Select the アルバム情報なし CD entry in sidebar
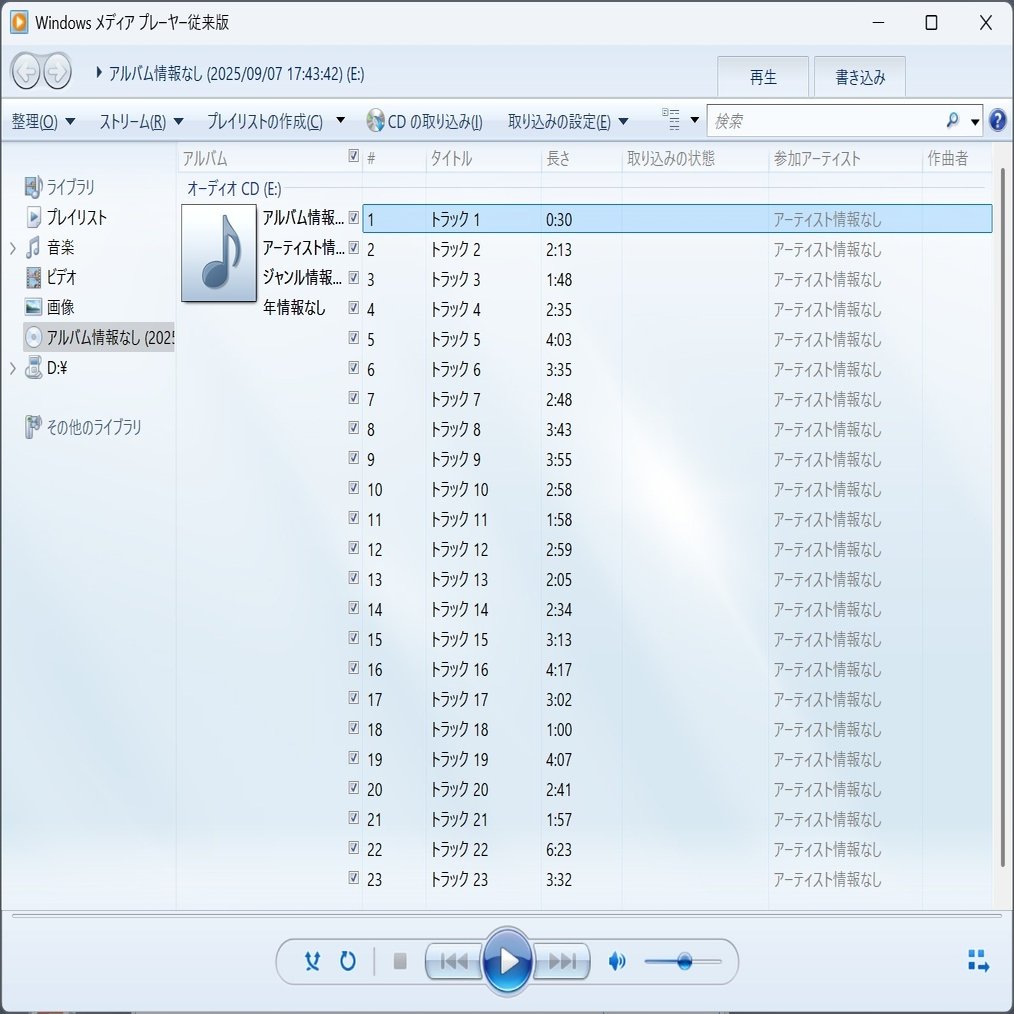 [99, 337]
